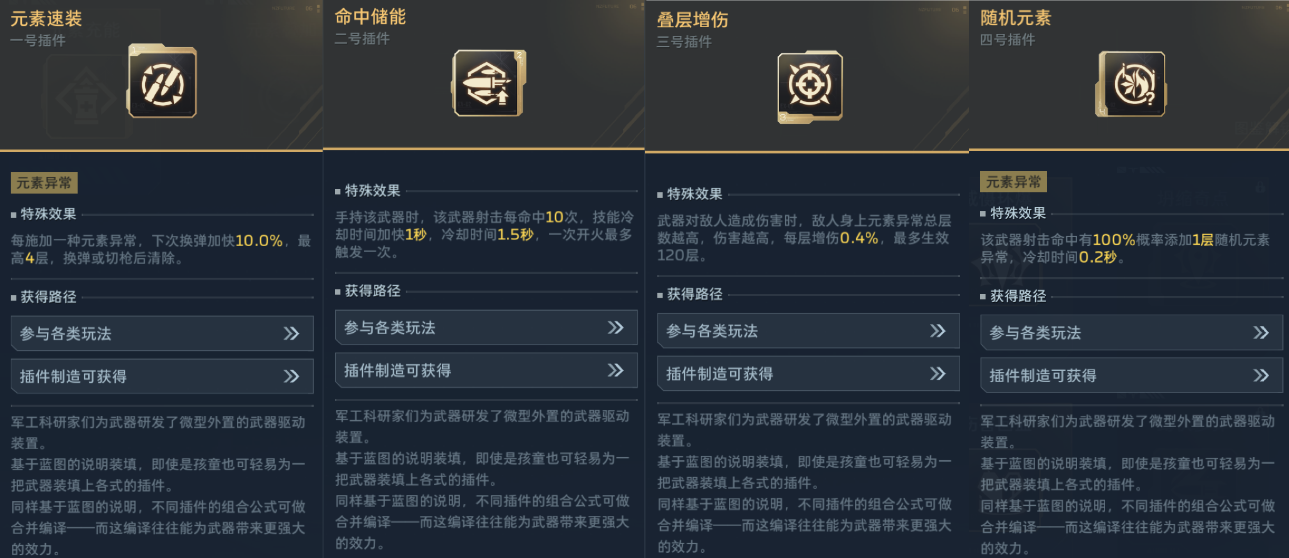The image size is (1289, 558).
Task: Open 参与各类玩法 in 随机元素 panel
Action: coord(1131,332)
